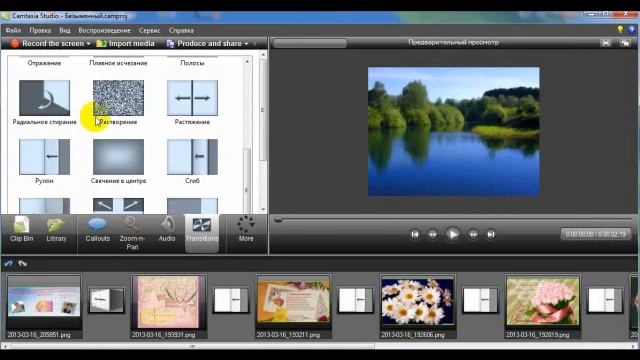Image resolution: width=640 pixels, height=360 pixels.
Task: Select the Сгиб transition thumbnail
Action: tap(192, 157)
